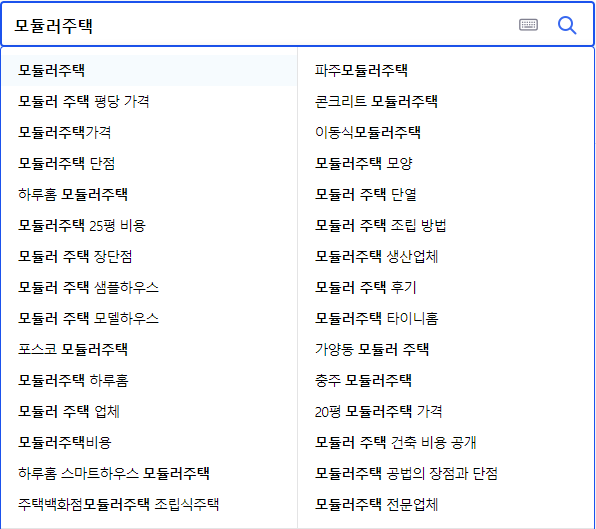Select suggestion 모듈러주택 단점
596x529 pixels.
click(67, 163)
